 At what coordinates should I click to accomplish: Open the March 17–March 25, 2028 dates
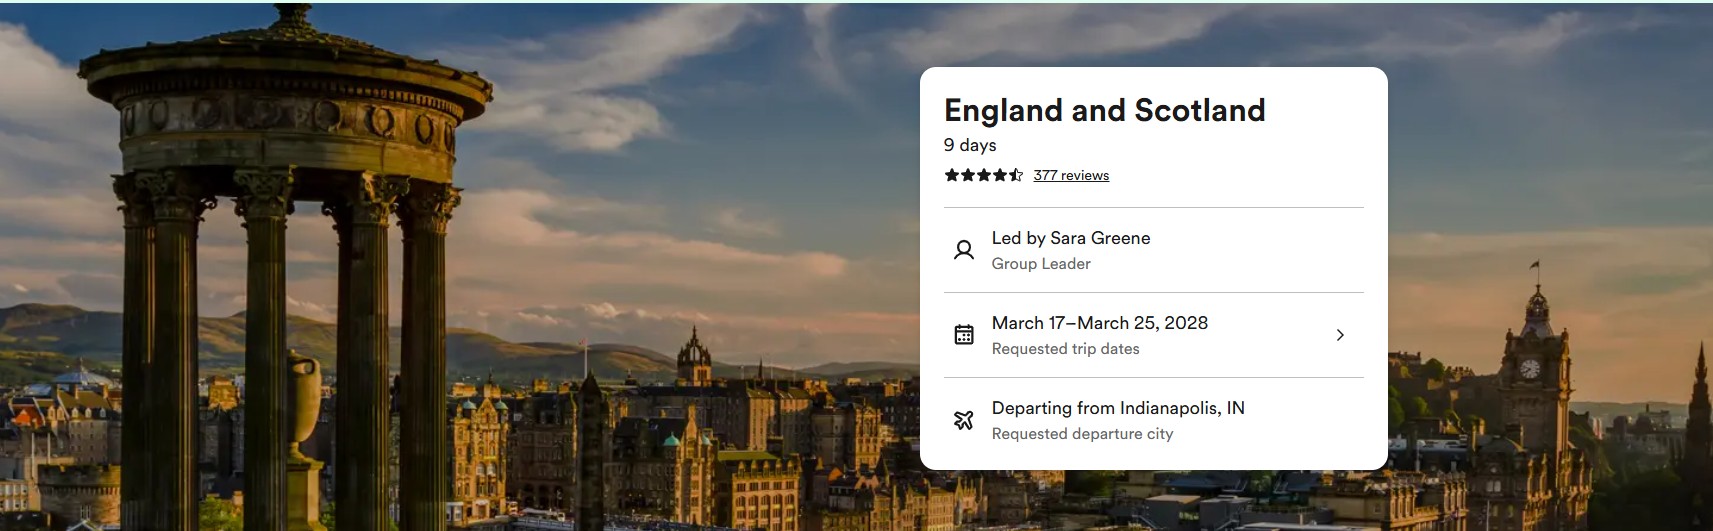pyautogui.click(x=1099, y=323)
